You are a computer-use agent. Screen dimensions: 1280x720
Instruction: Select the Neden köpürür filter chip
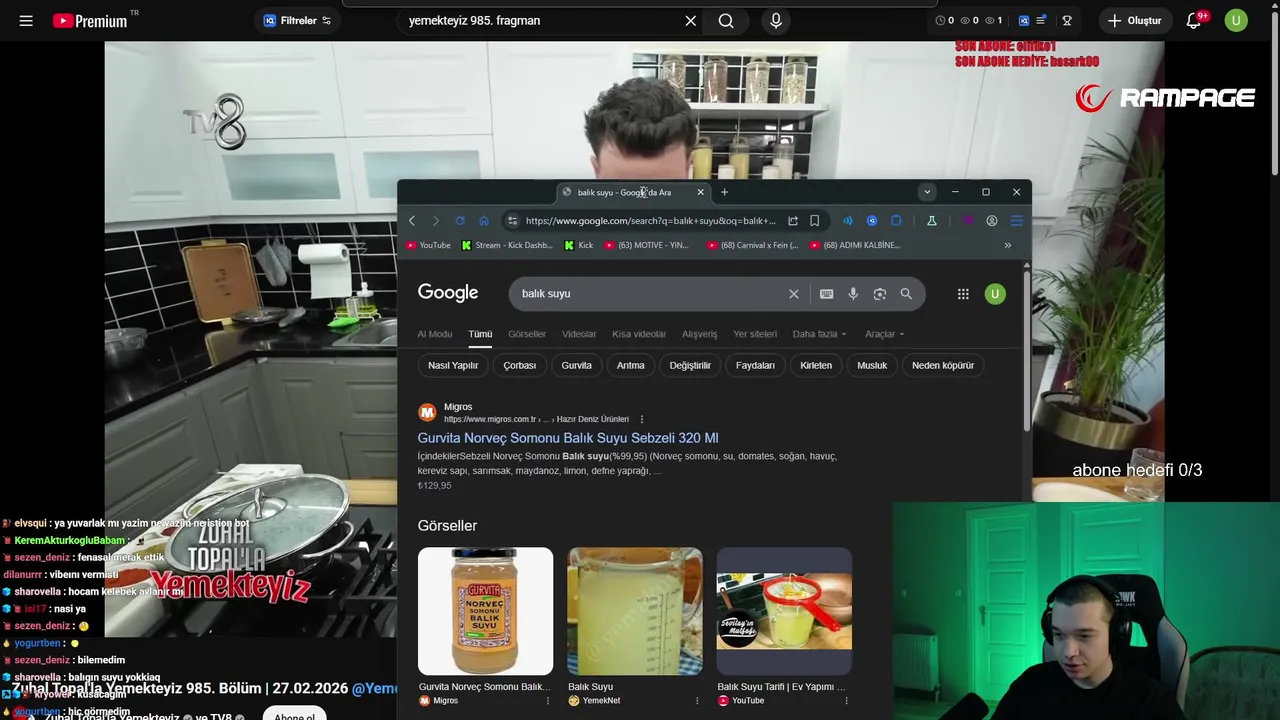[x=943, y=365]
